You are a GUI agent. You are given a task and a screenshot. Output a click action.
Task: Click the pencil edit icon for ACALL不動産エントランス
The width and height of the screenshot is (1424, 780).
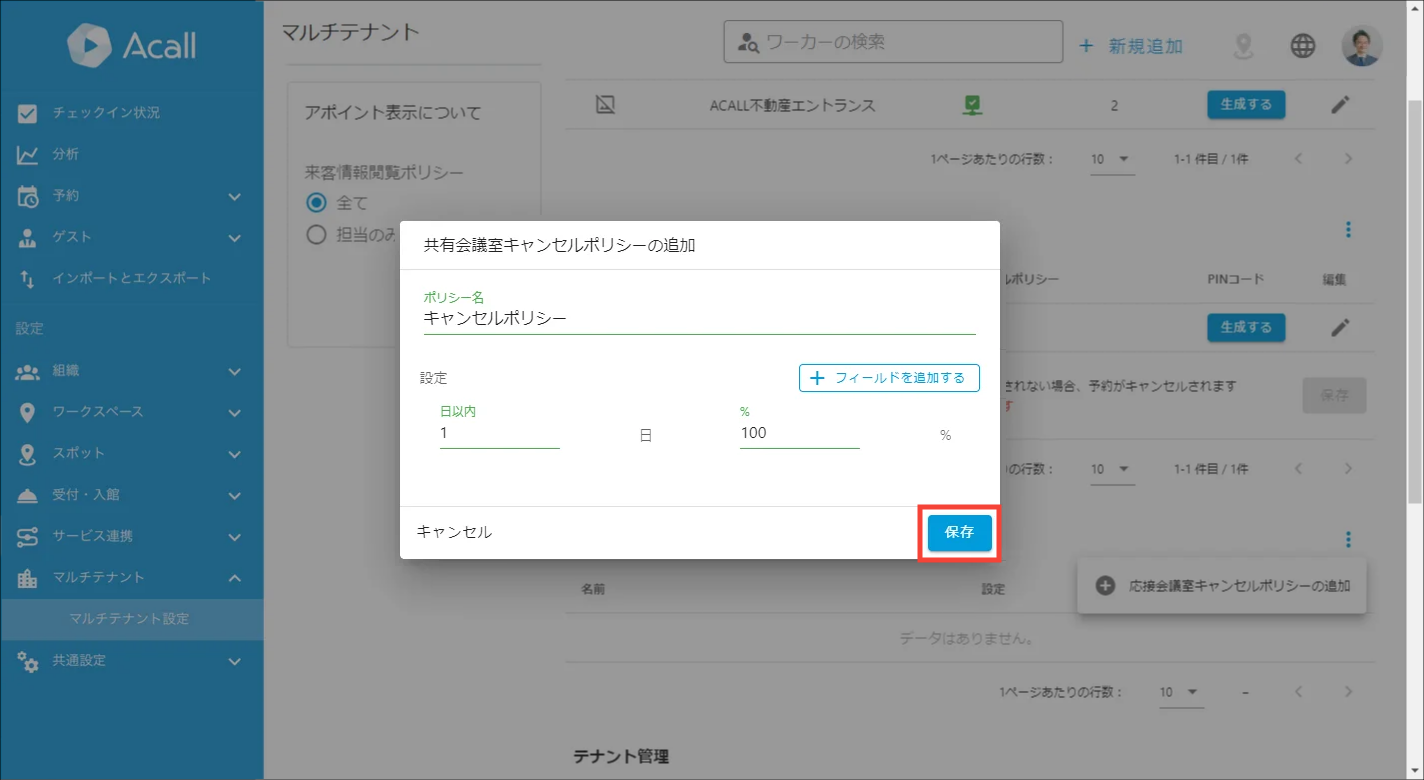tap(1340, 105)
